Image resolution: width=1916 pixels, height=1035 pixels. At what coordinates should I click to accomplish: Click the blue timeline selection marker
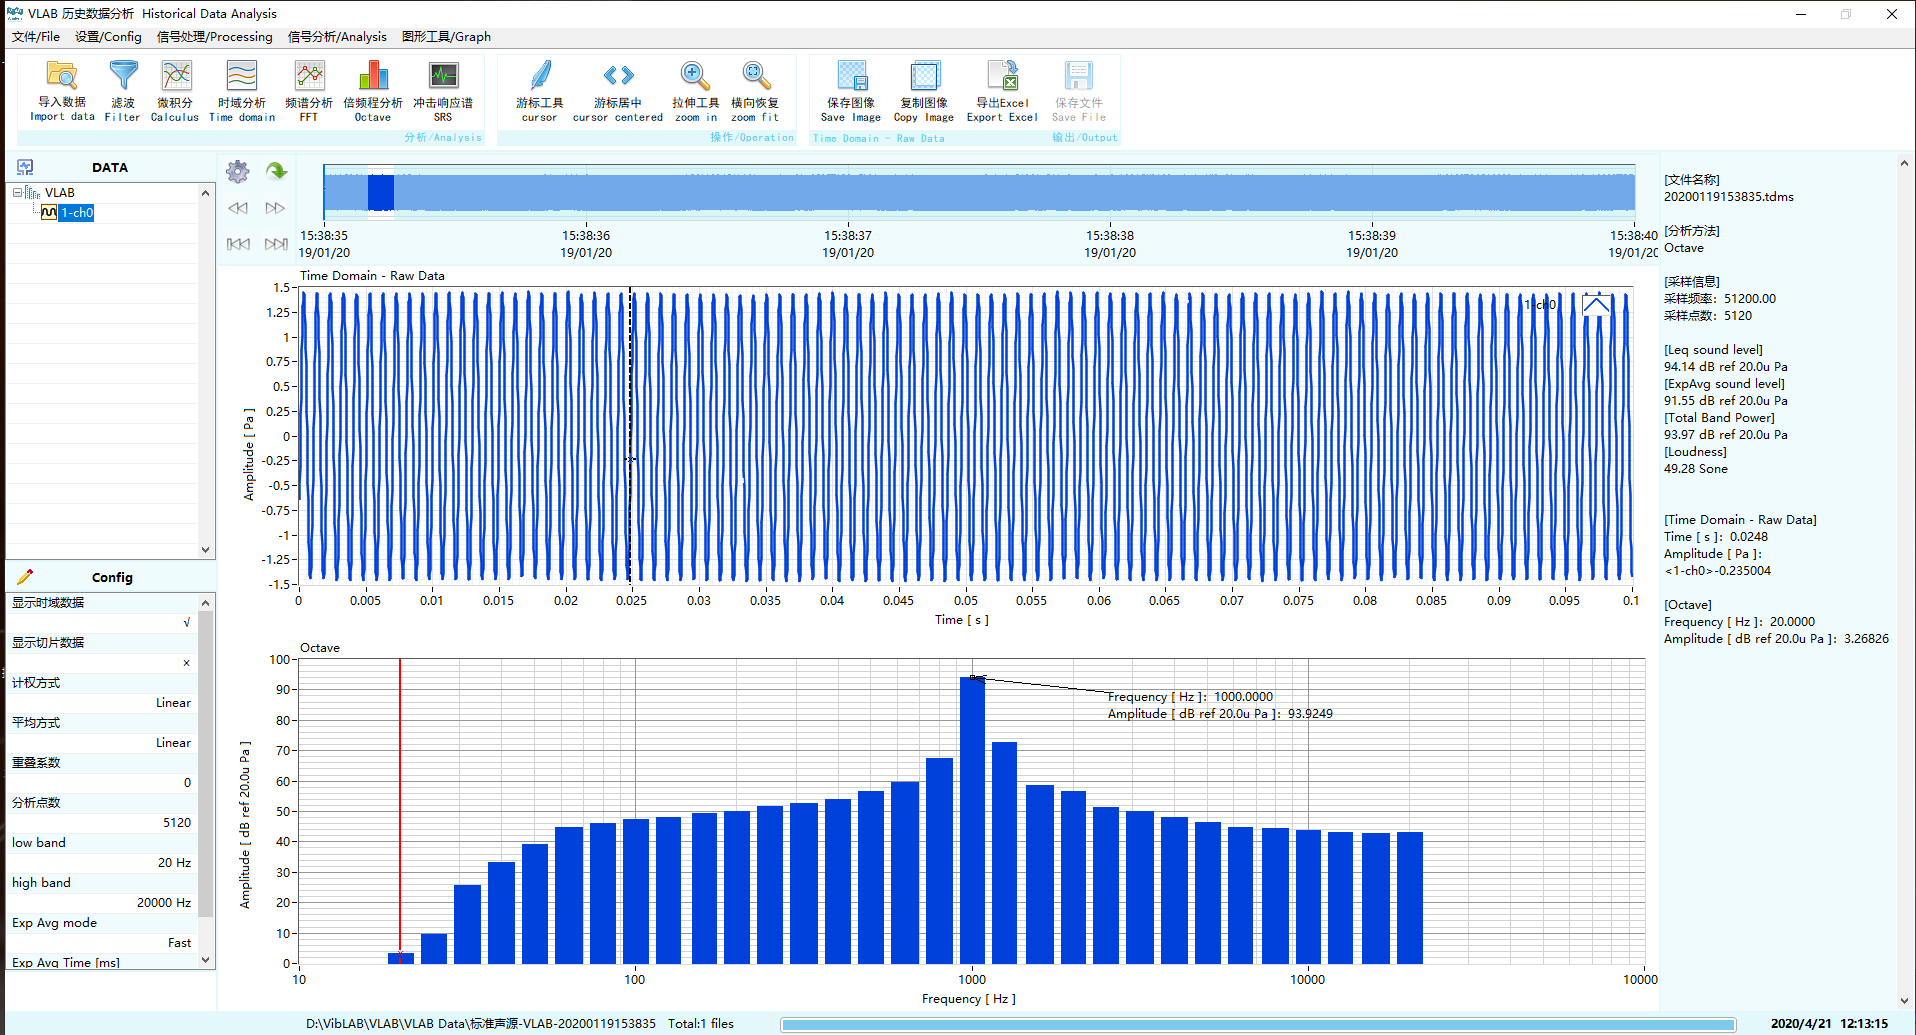tap(380, 192)
